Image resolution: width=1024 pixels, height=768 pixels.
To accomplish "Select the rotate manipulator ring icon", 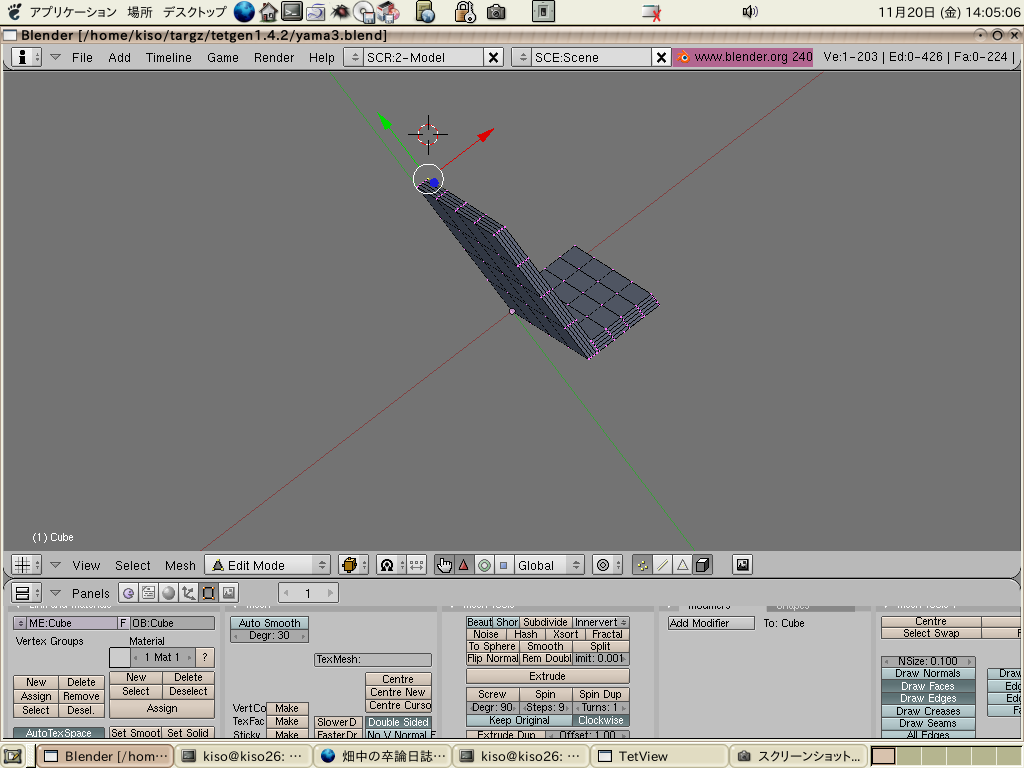I will point(484,565).
